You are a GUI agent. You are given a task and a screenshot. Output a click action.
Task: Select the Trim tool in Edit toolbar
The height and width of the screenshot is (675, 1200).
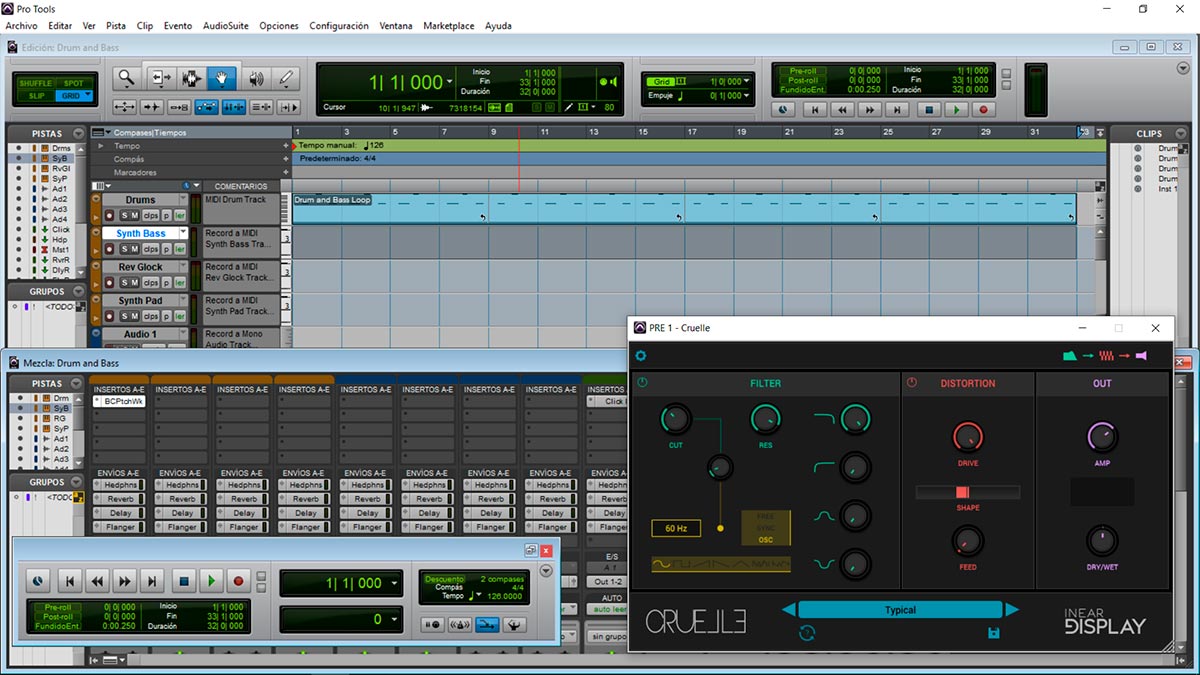[x=160, y=78]
